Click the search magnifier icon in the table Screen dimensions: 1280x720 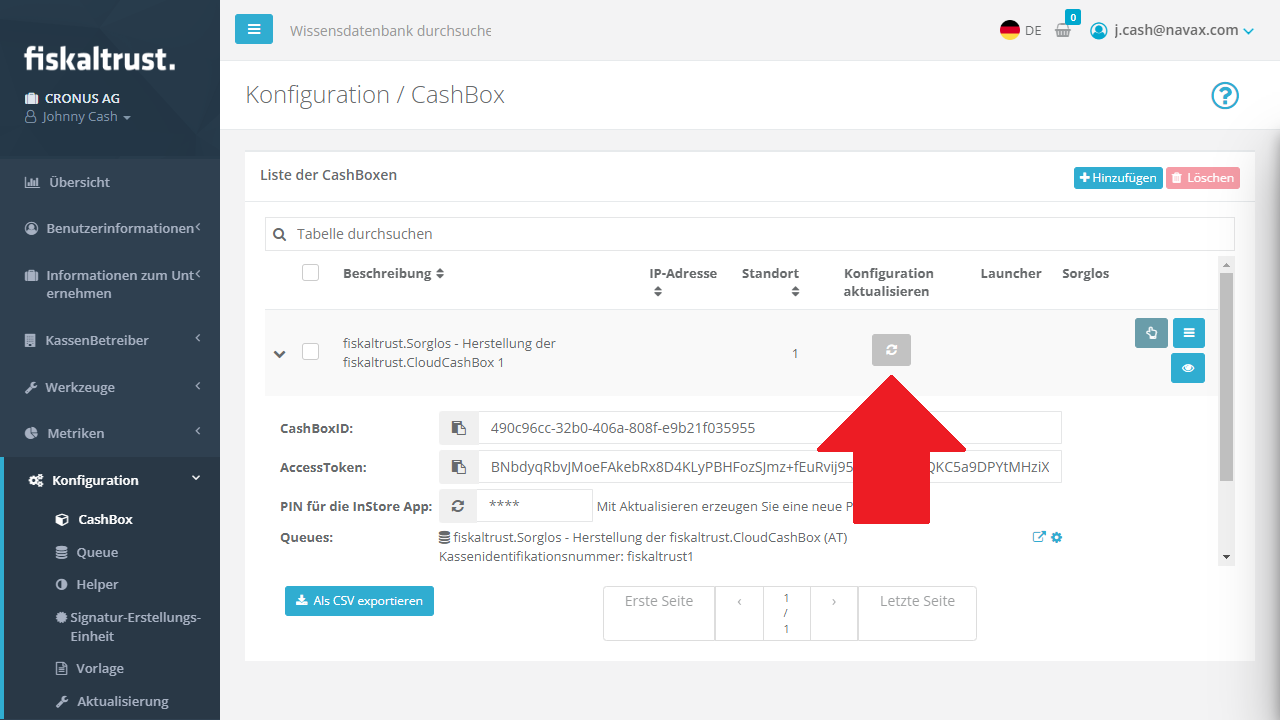point(280,234)
